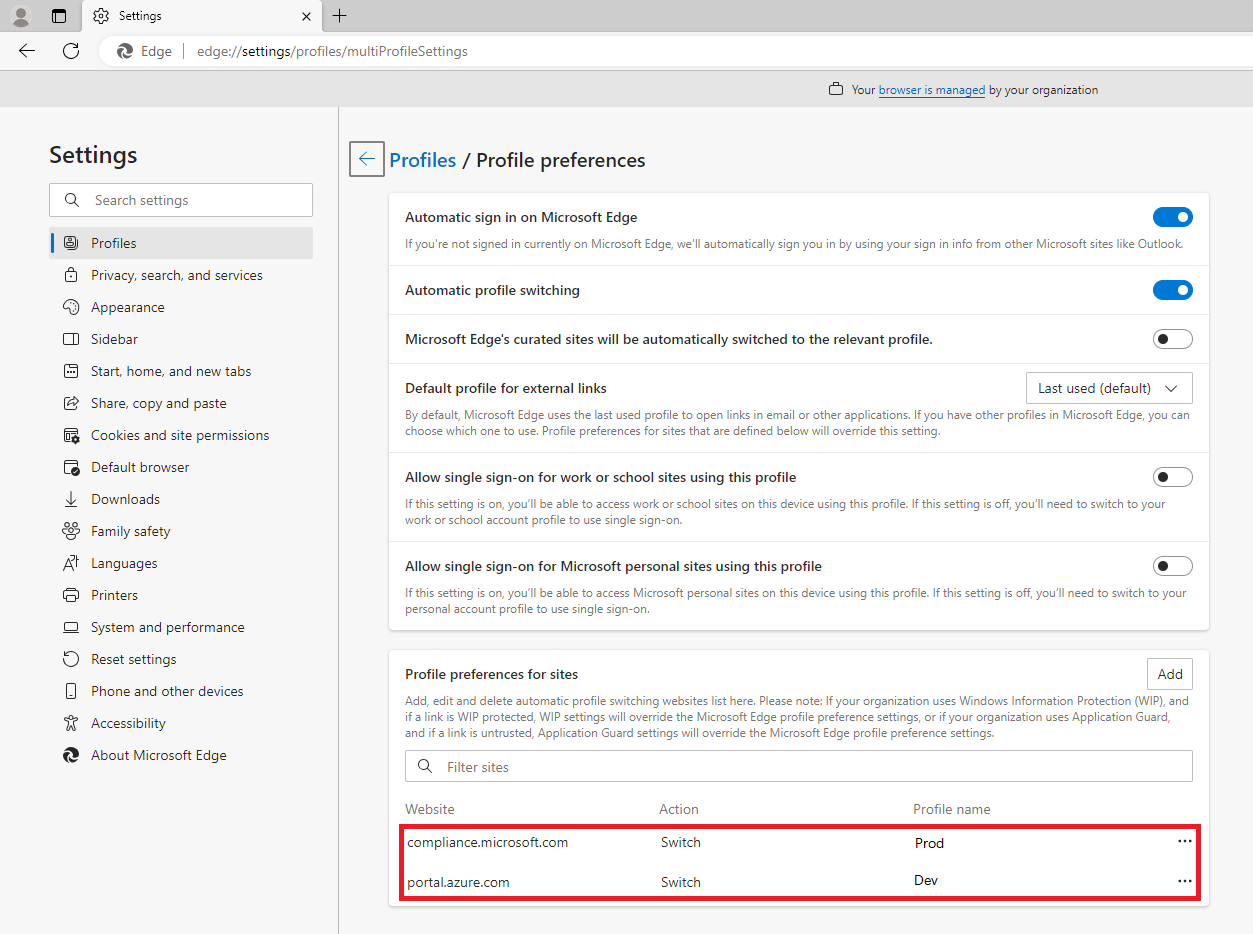Open more options for portal.azure.com row
The height and width of the screenshot is (934, 1253).
pyautogui.click(x=1184, y=881)
